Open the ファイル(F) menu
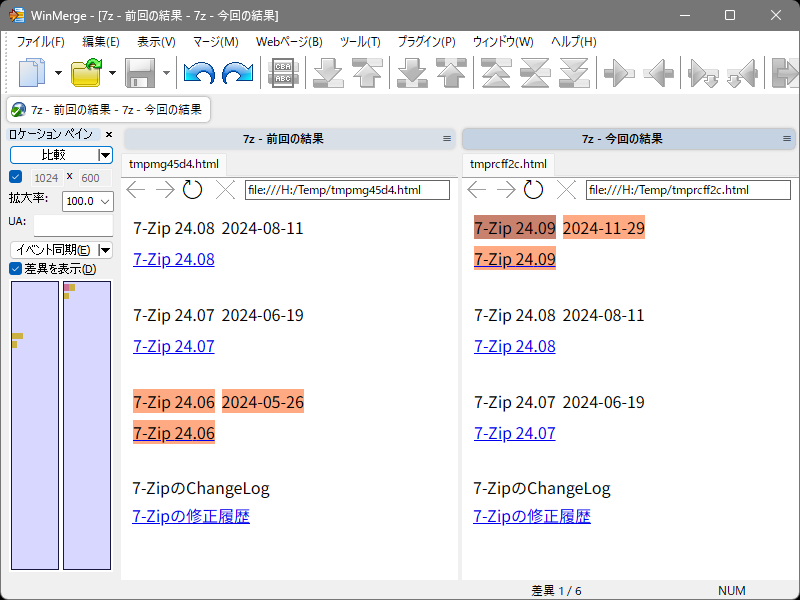 point(40,42)
